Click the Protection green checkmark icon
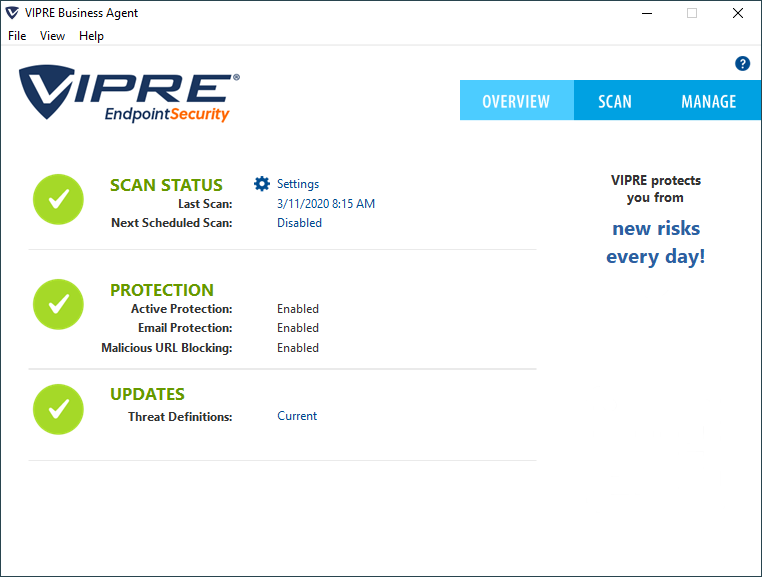 click(x=59, y=304)
